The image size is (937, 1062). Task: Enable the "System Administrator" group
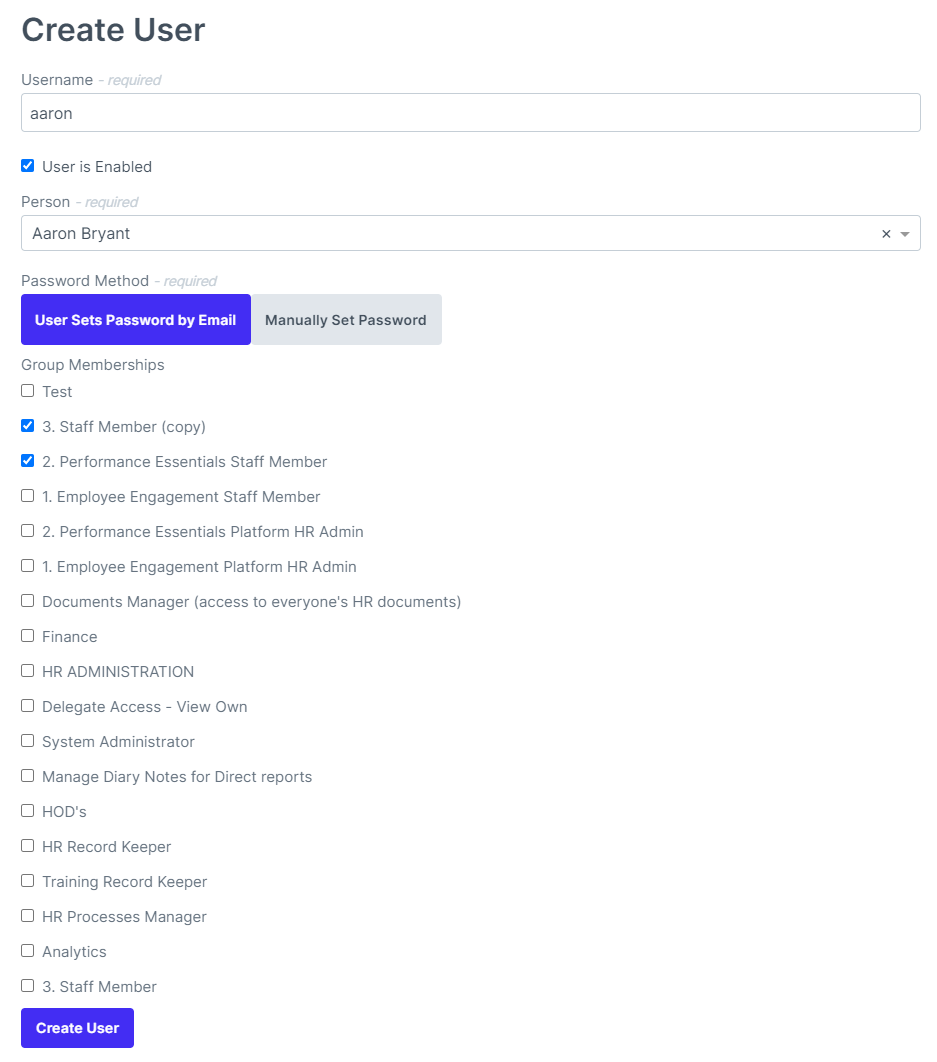coord(27,740)
